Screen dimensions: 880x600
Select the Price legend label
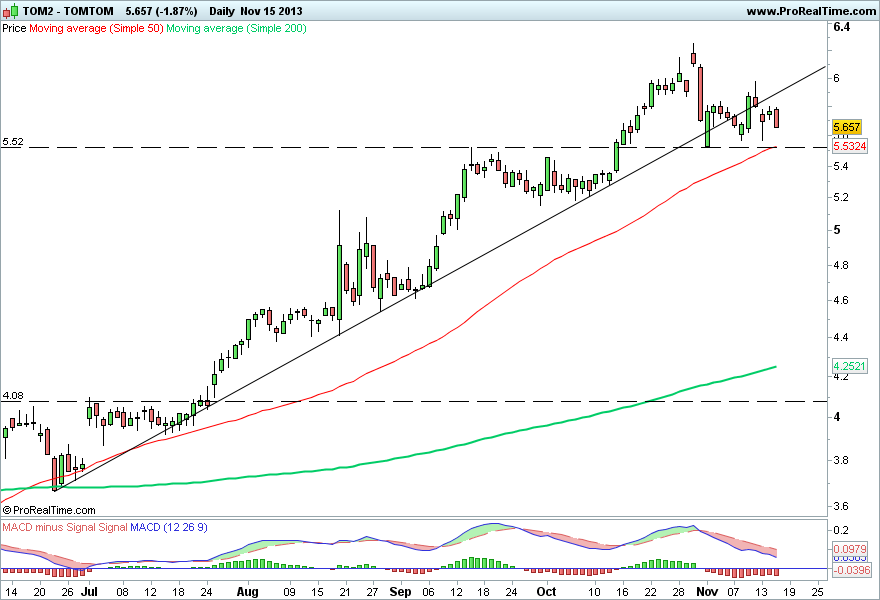(x=14, y=28)
